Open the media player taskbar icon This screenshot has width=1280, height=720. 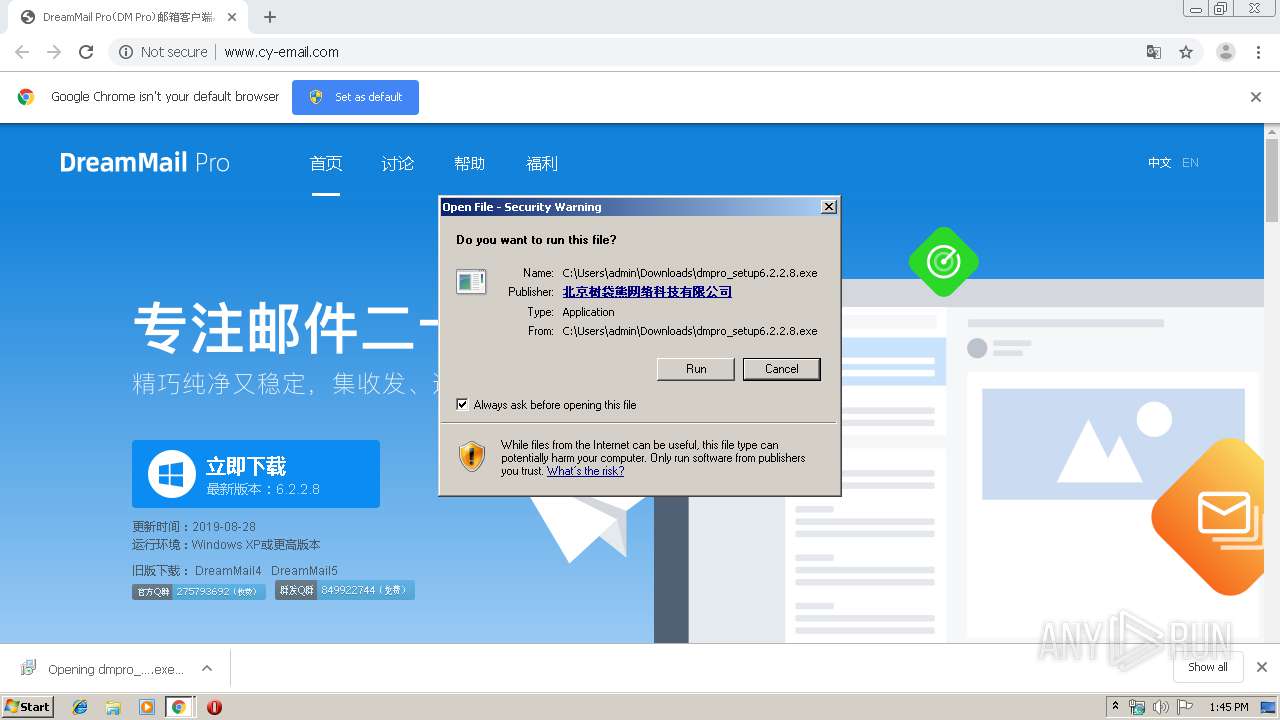pos(147,707)
